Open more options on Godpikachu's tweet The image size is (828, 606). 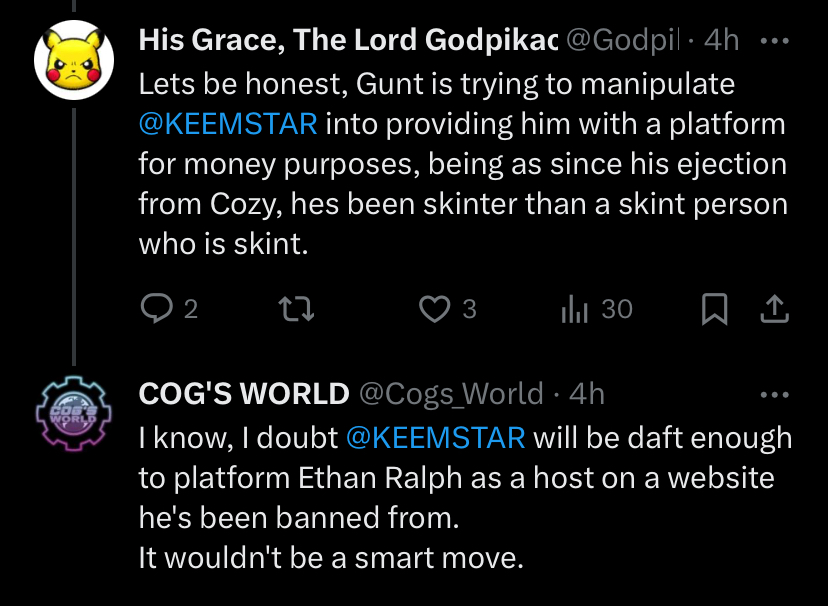click(x=775, y=40)
